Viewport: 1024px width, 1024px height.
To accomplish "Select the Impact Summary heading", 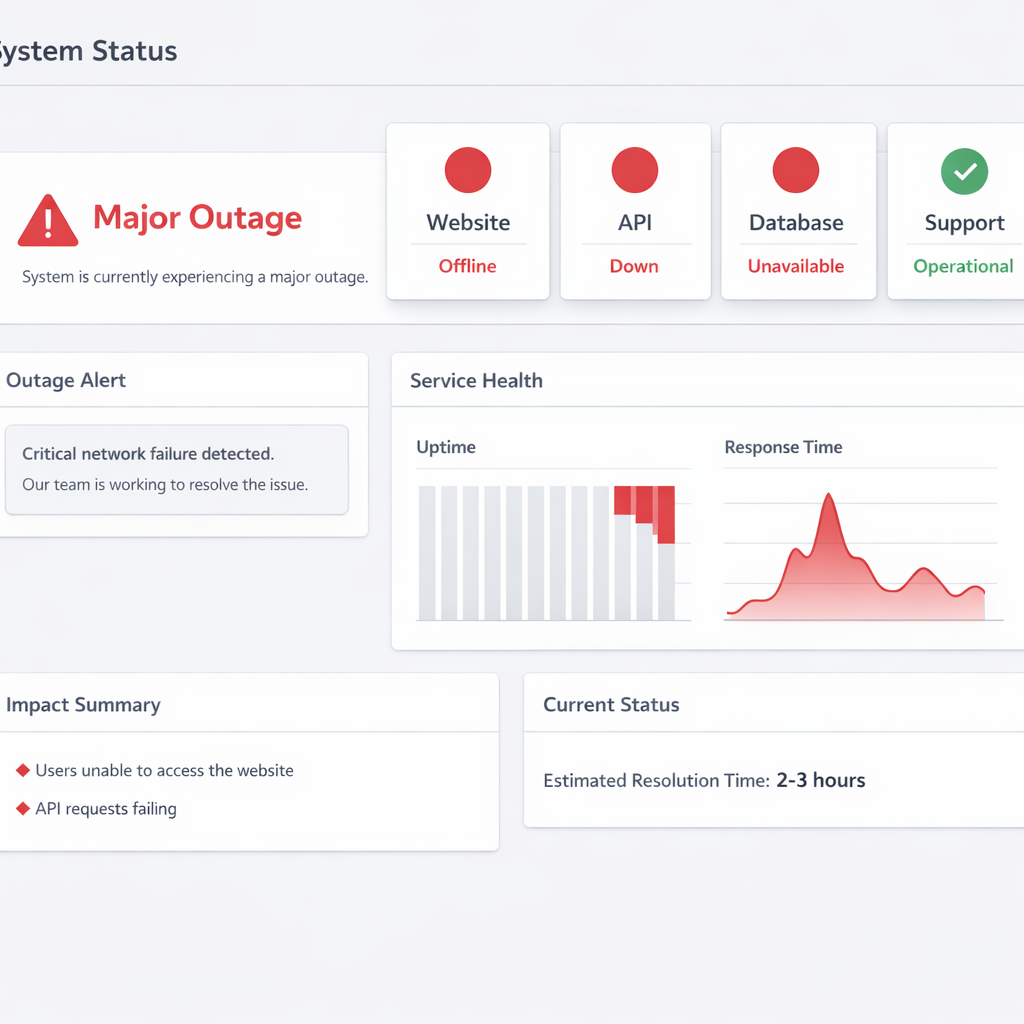I will 83,704.
